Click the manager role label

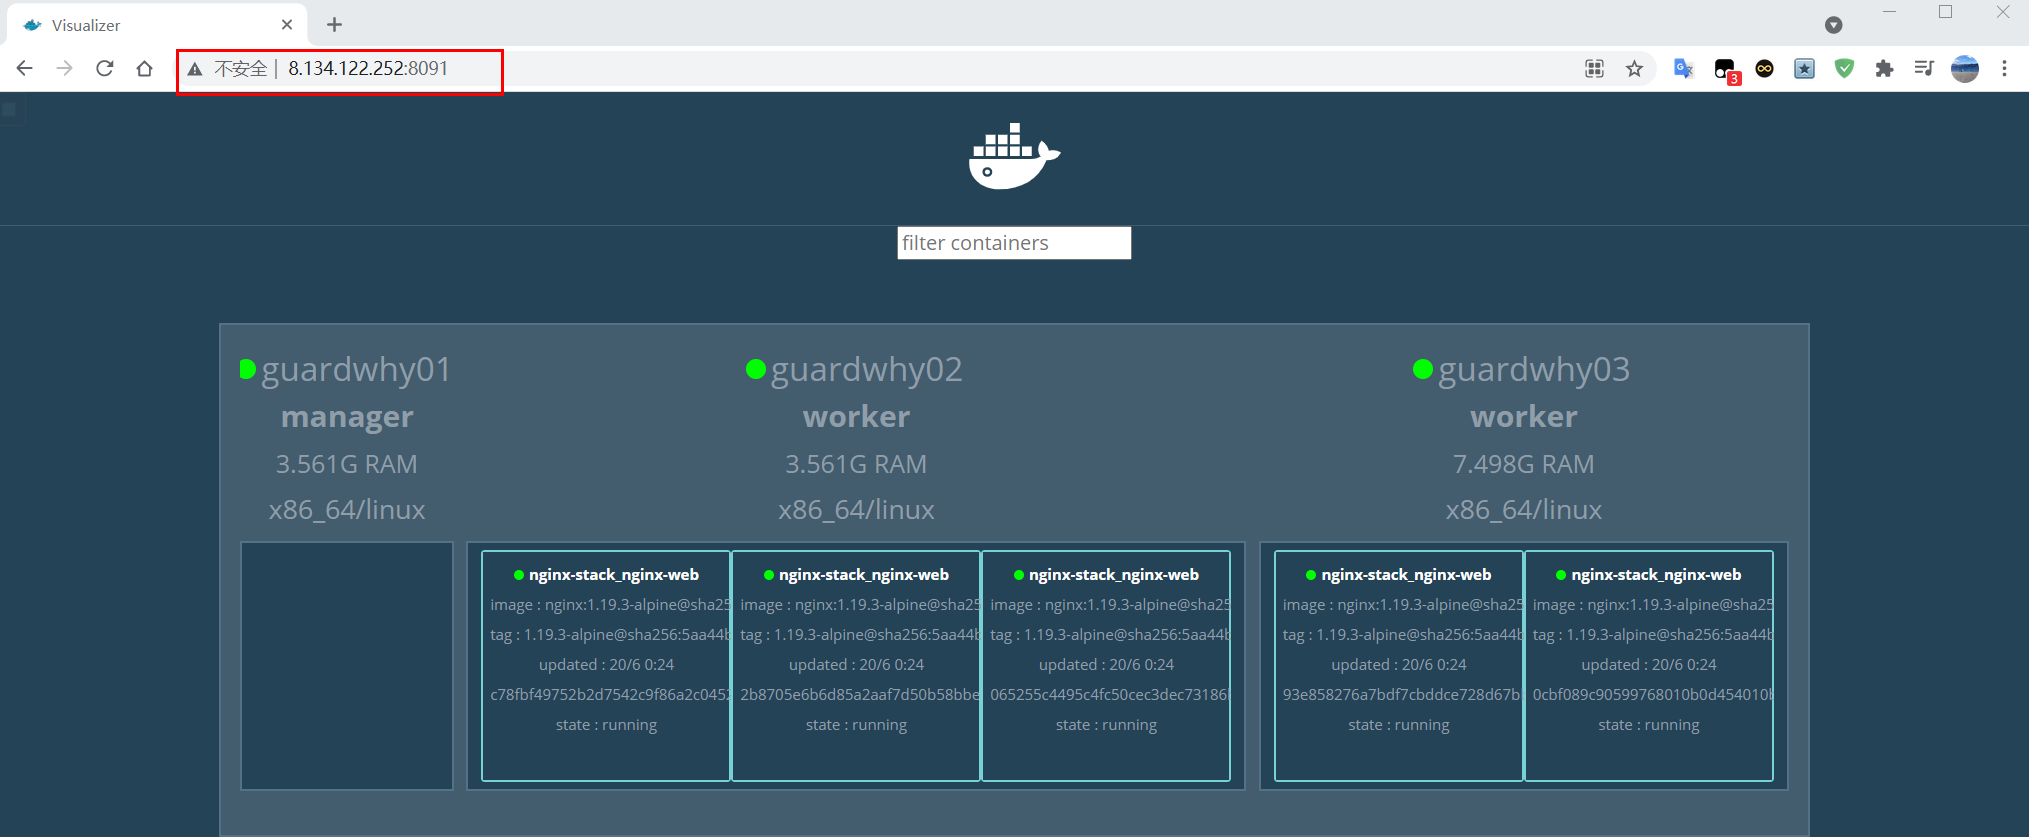[x=347, y=416]
